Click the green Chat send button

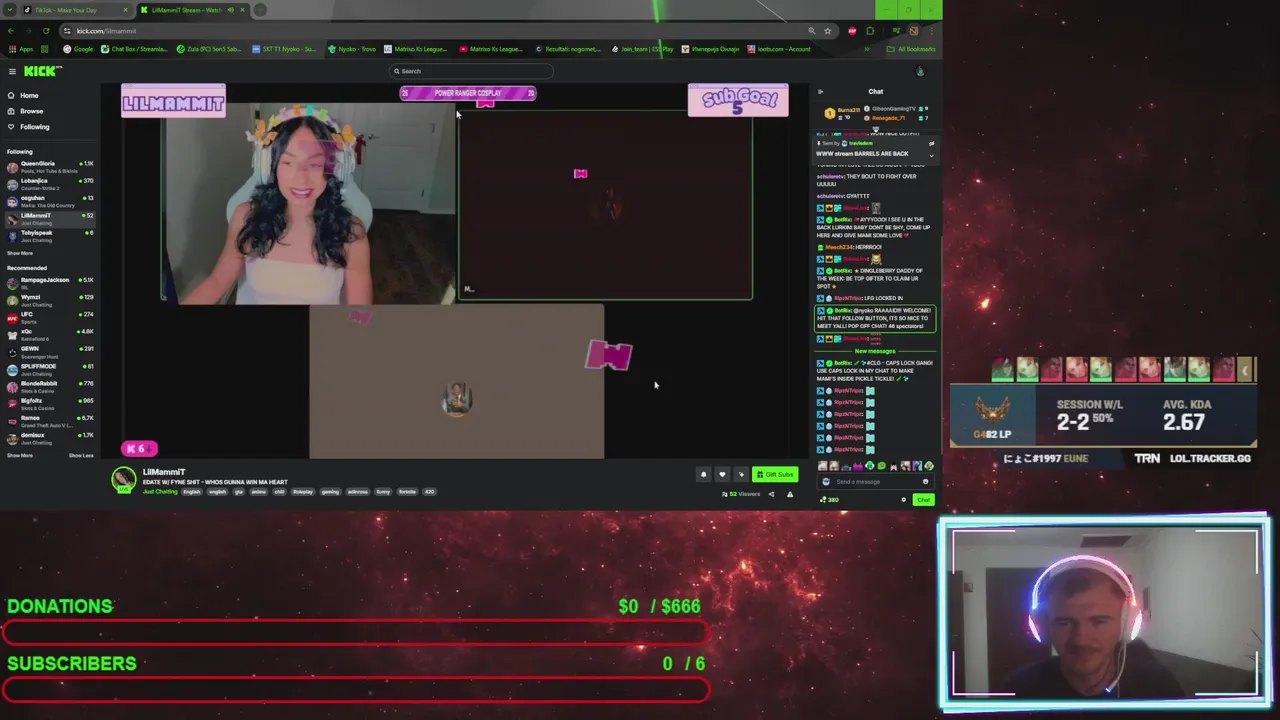(x=923, y=500)
